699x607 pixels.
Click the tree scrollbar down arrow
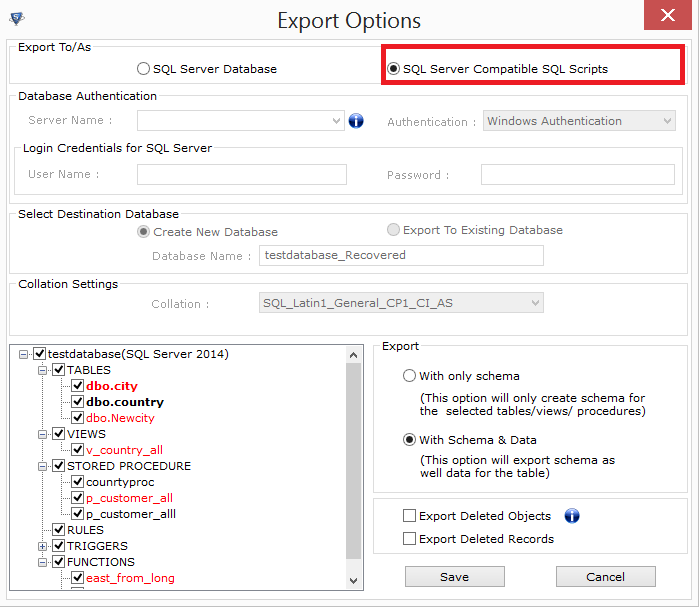[353, 579]
